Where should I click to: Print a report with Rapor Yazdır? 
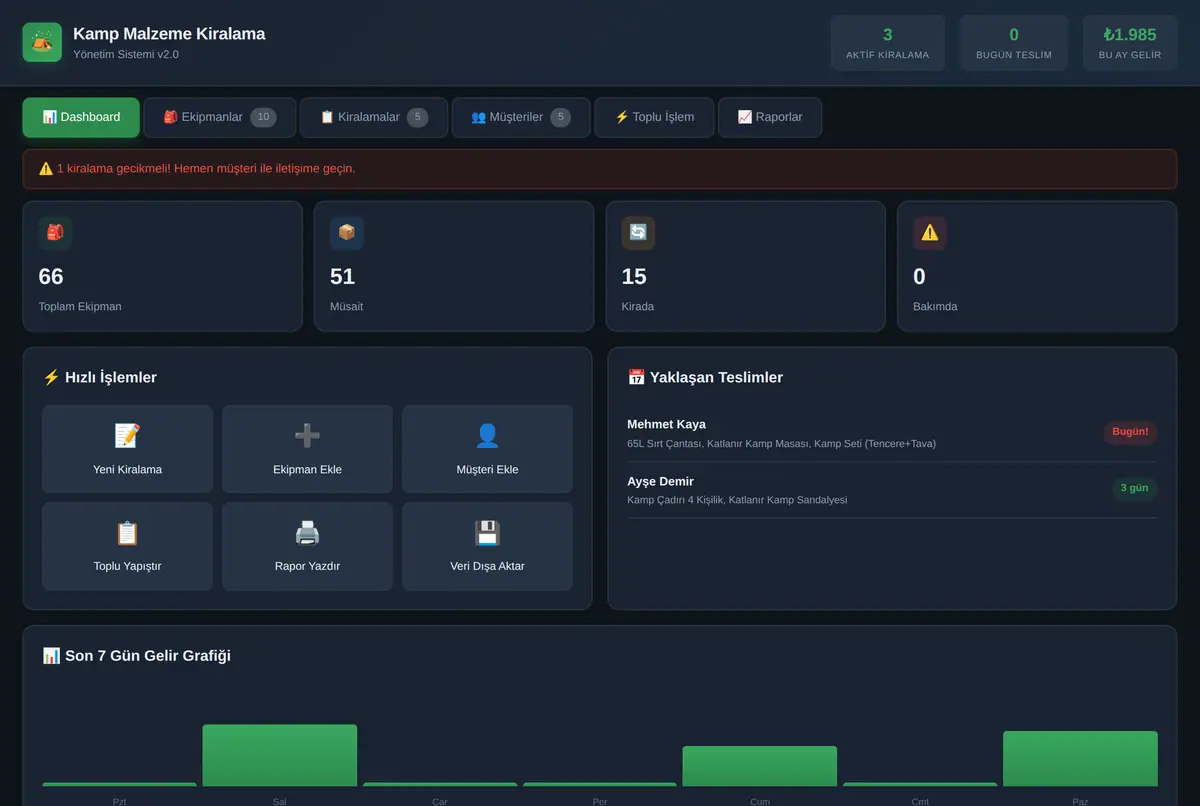coord(307,546)
